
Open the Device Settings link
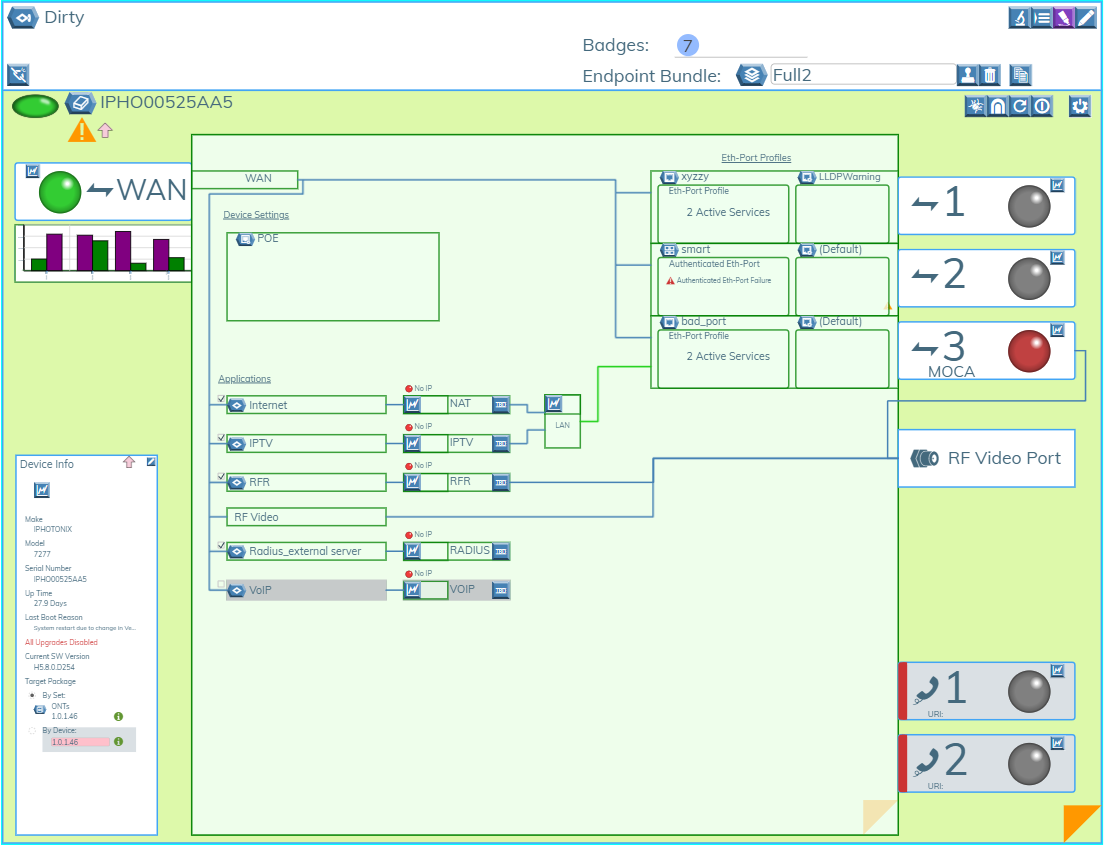(256, 215)
